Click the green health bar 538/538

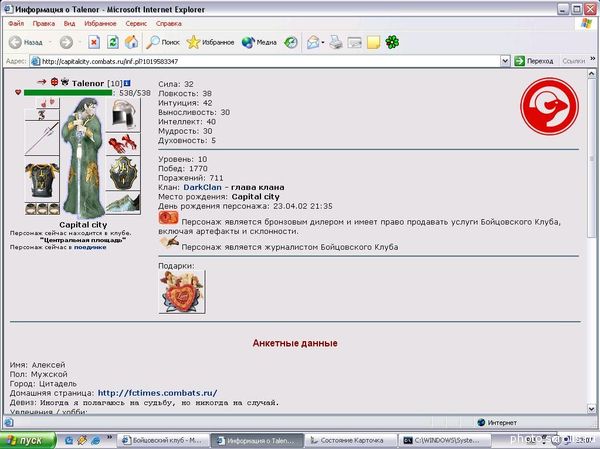68,93
